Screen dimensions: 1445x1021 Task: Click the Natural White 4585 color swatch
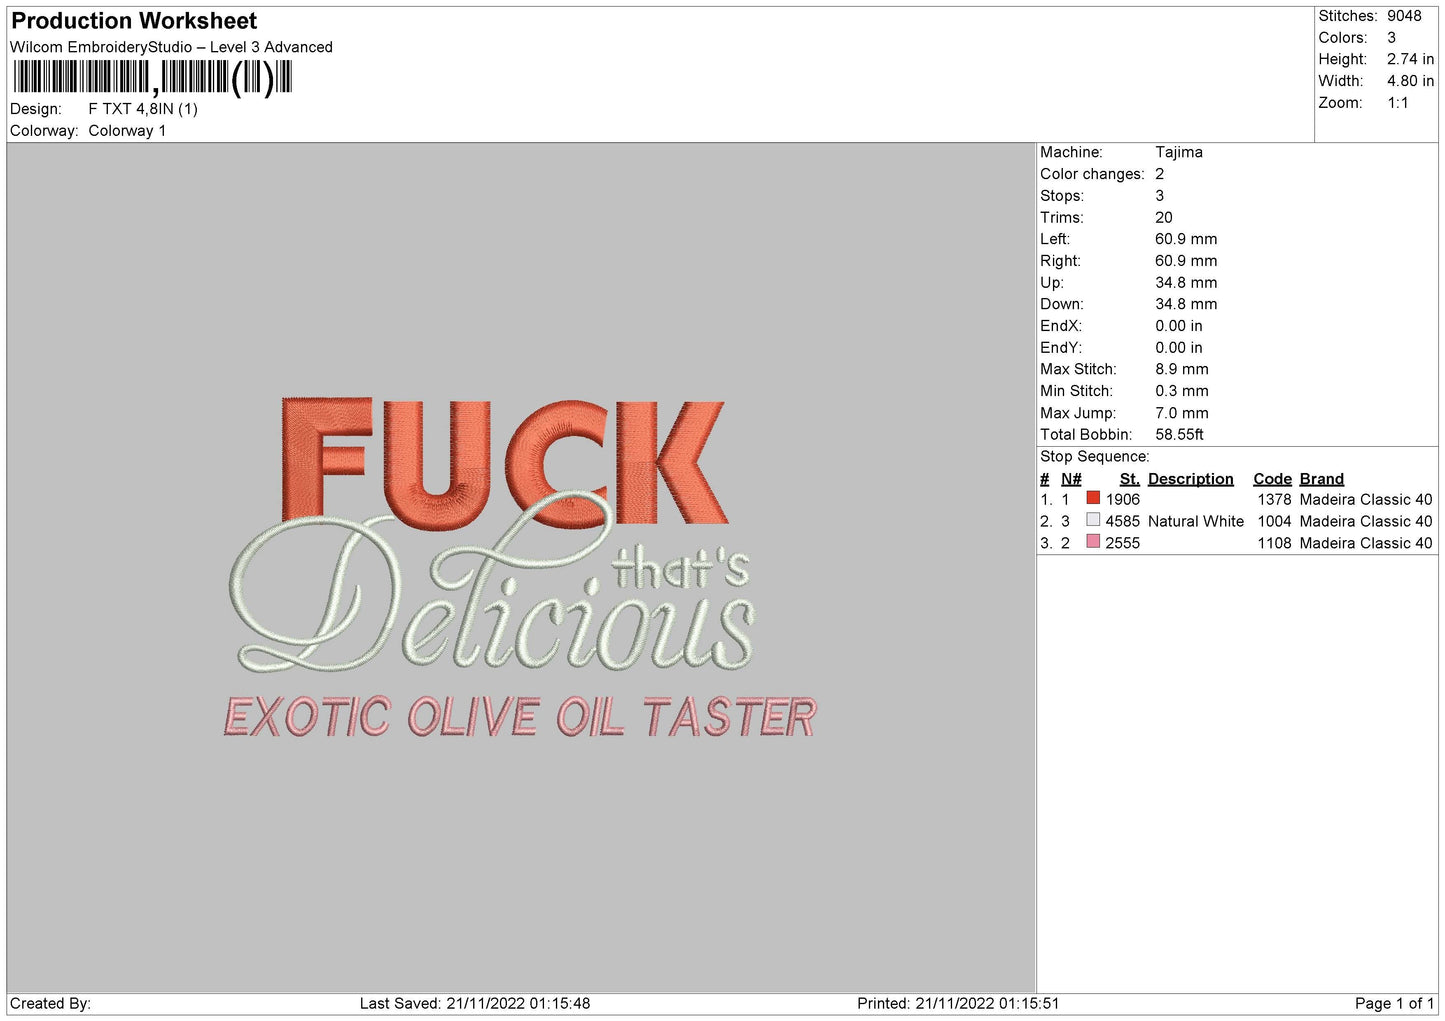(1093, 520)
